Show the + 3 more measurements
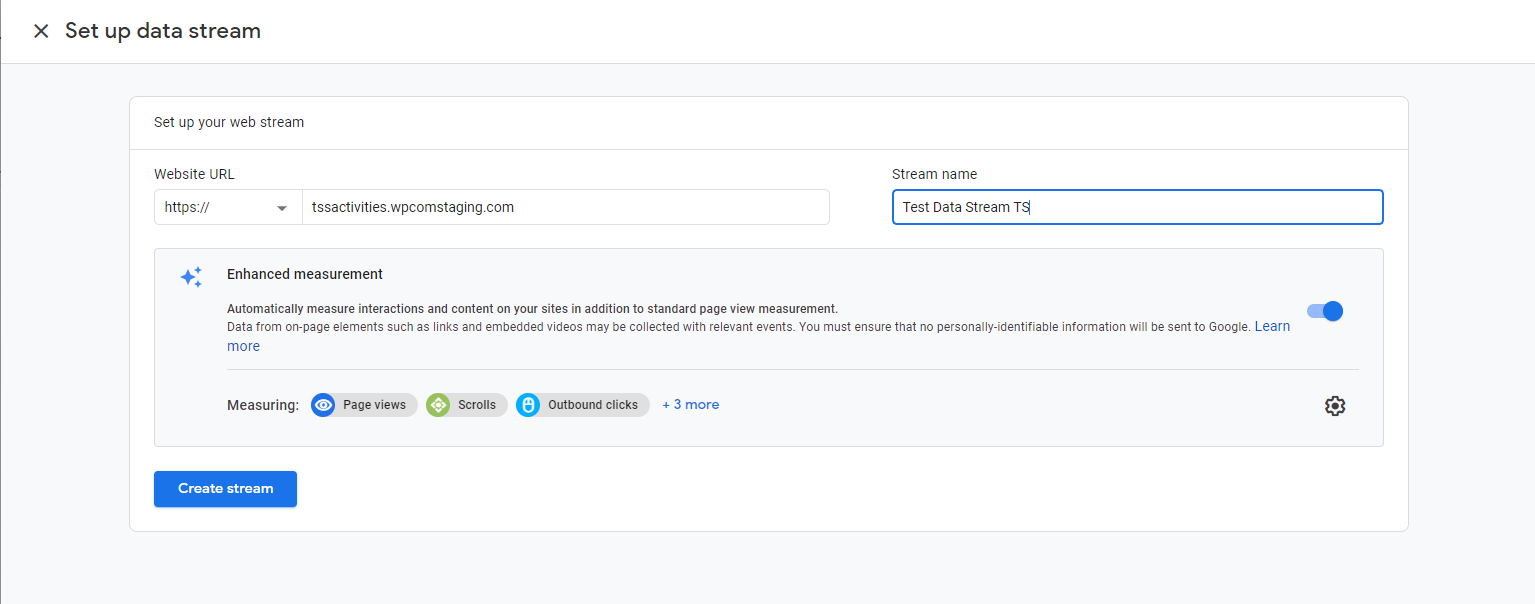The height and width of the screenshot is (604, 1535). click(x=691, y=405)
